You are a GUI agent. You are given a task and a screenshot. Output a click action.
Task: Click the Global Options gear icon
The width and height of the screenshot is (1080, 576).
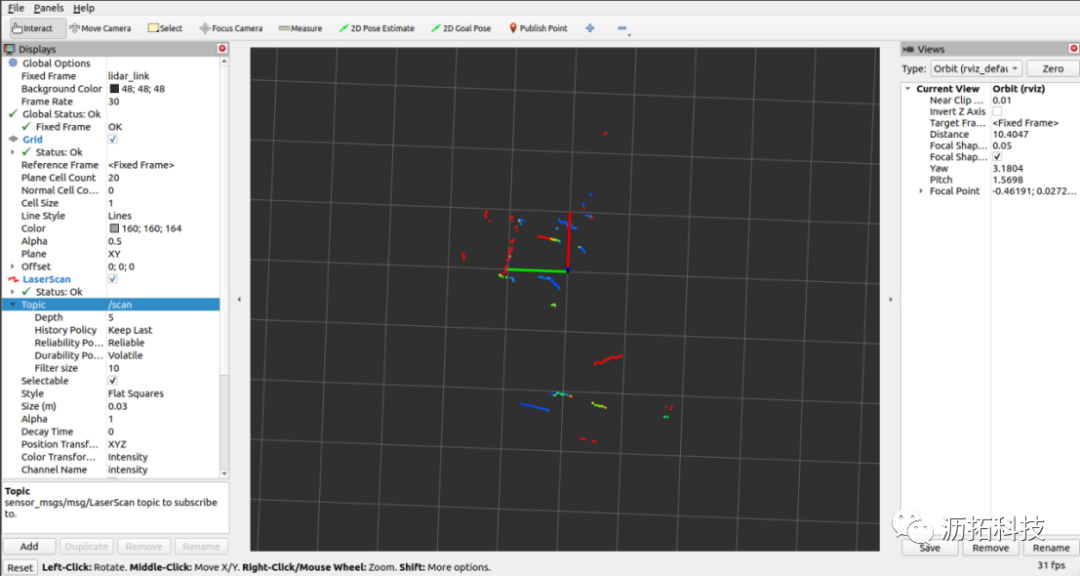coord(12,63)
